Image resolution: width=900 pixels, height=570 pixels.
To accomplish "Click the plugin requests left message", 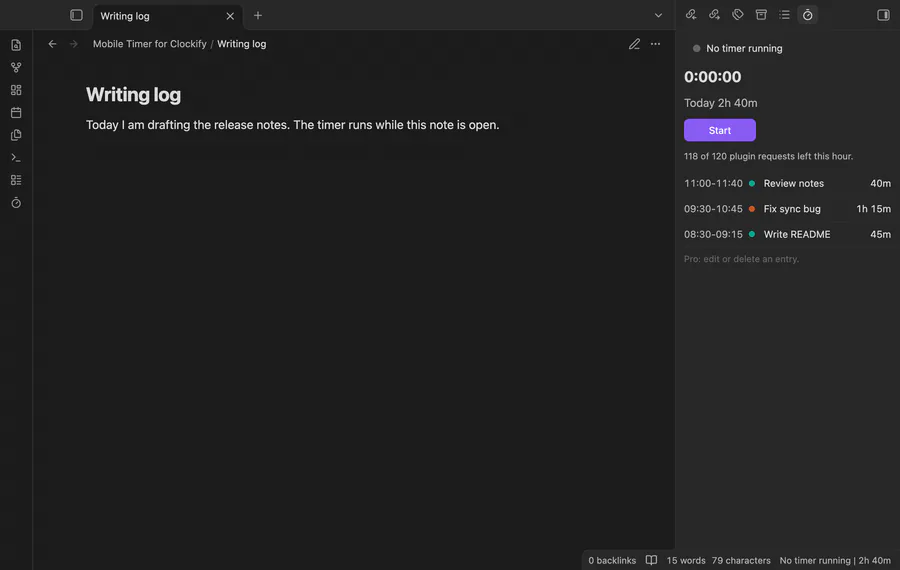I will click(x=768, y=156).
